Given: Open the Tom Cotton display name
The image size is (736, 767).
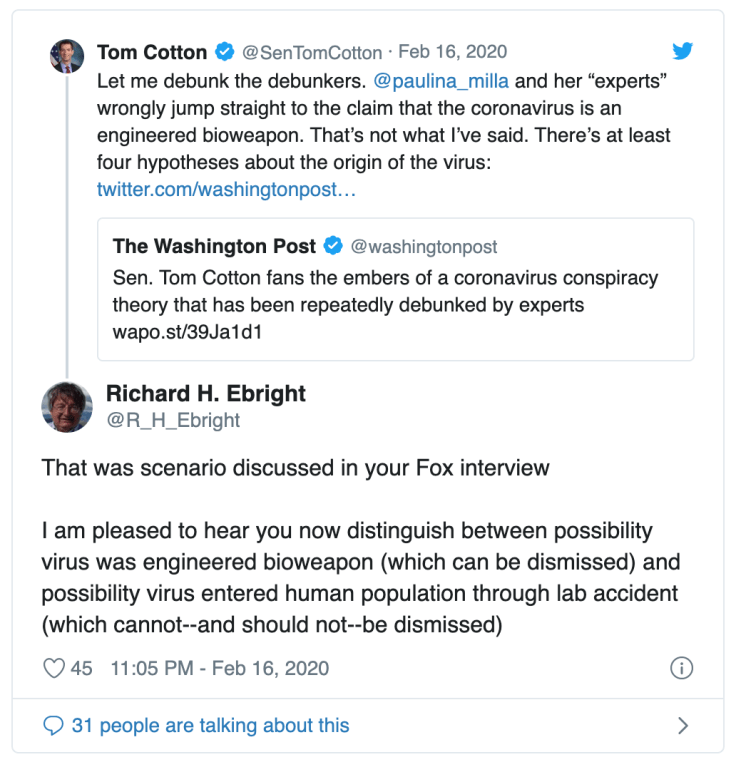Looking at the screenshot, I should (152, 52).
